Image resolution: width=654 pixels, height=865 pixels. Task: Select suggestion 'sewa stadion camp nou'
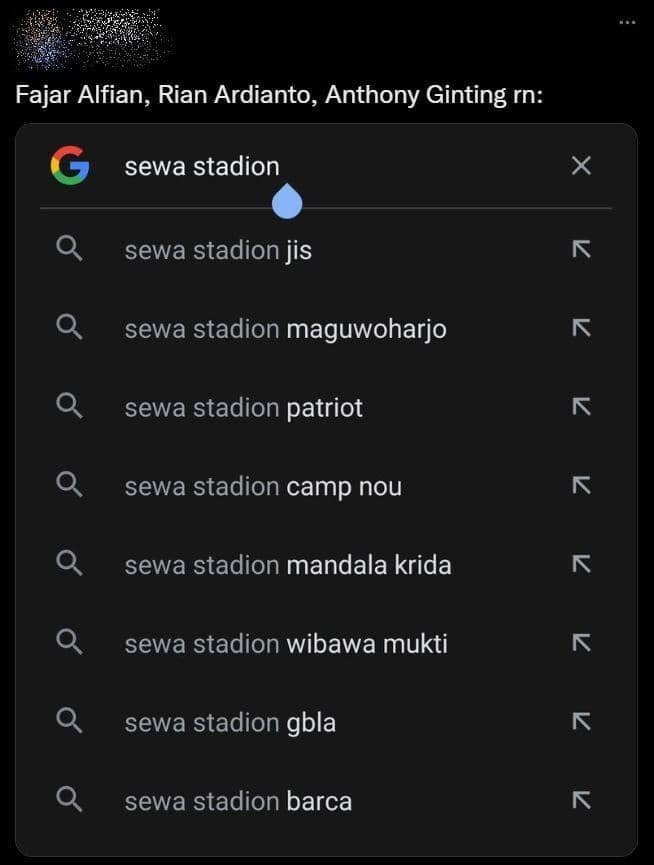pos(263,487)
